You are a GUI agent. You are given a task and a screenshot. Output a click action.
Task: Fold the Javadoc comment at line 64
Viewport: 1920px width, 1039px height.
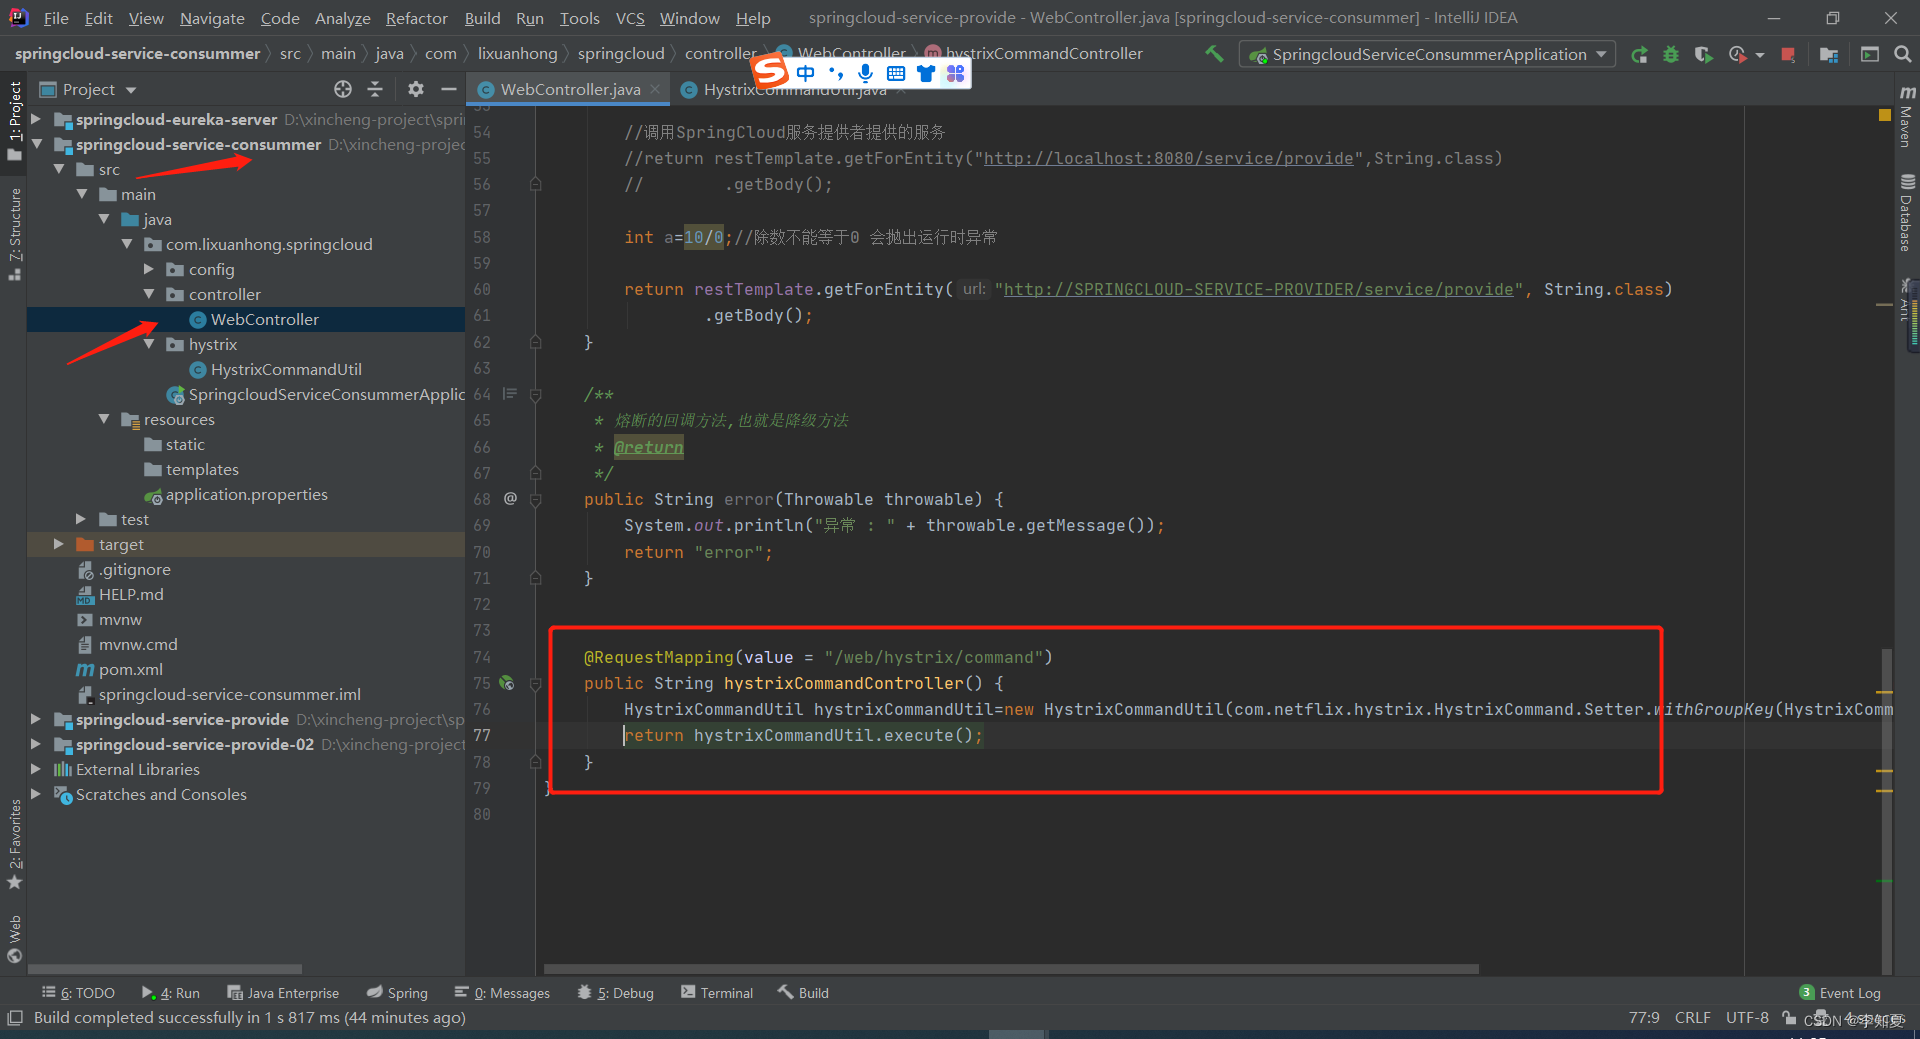pos(535,395)
